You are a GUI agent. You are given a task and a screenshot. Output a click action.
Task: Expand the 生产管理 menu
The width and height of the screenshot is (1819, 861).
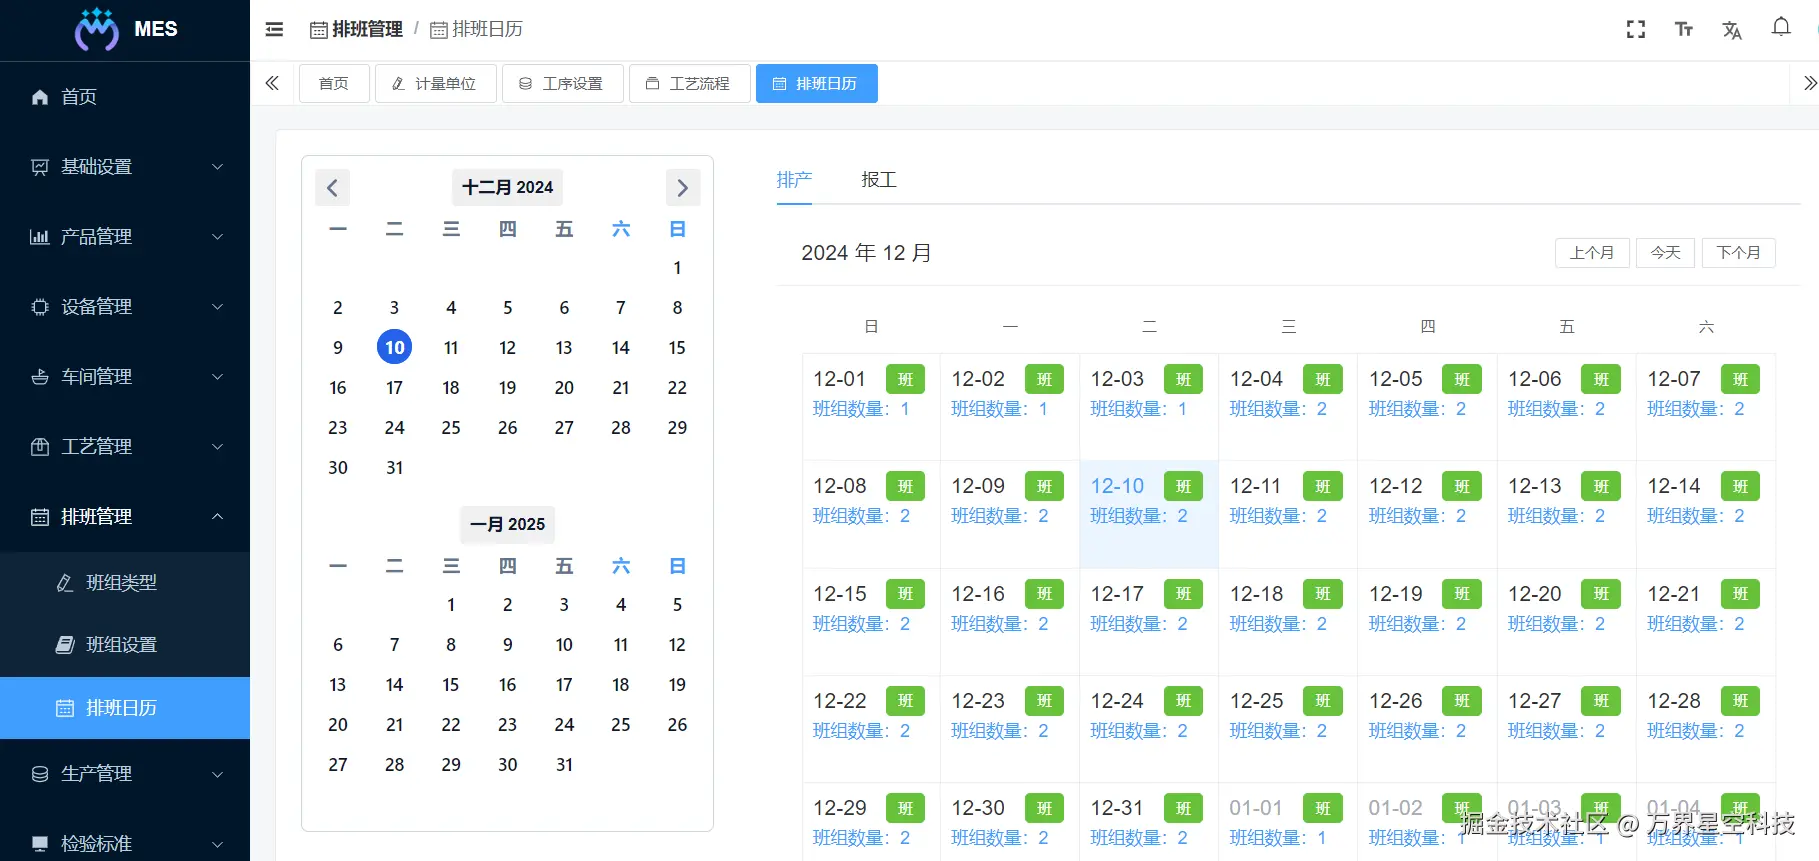125,774
